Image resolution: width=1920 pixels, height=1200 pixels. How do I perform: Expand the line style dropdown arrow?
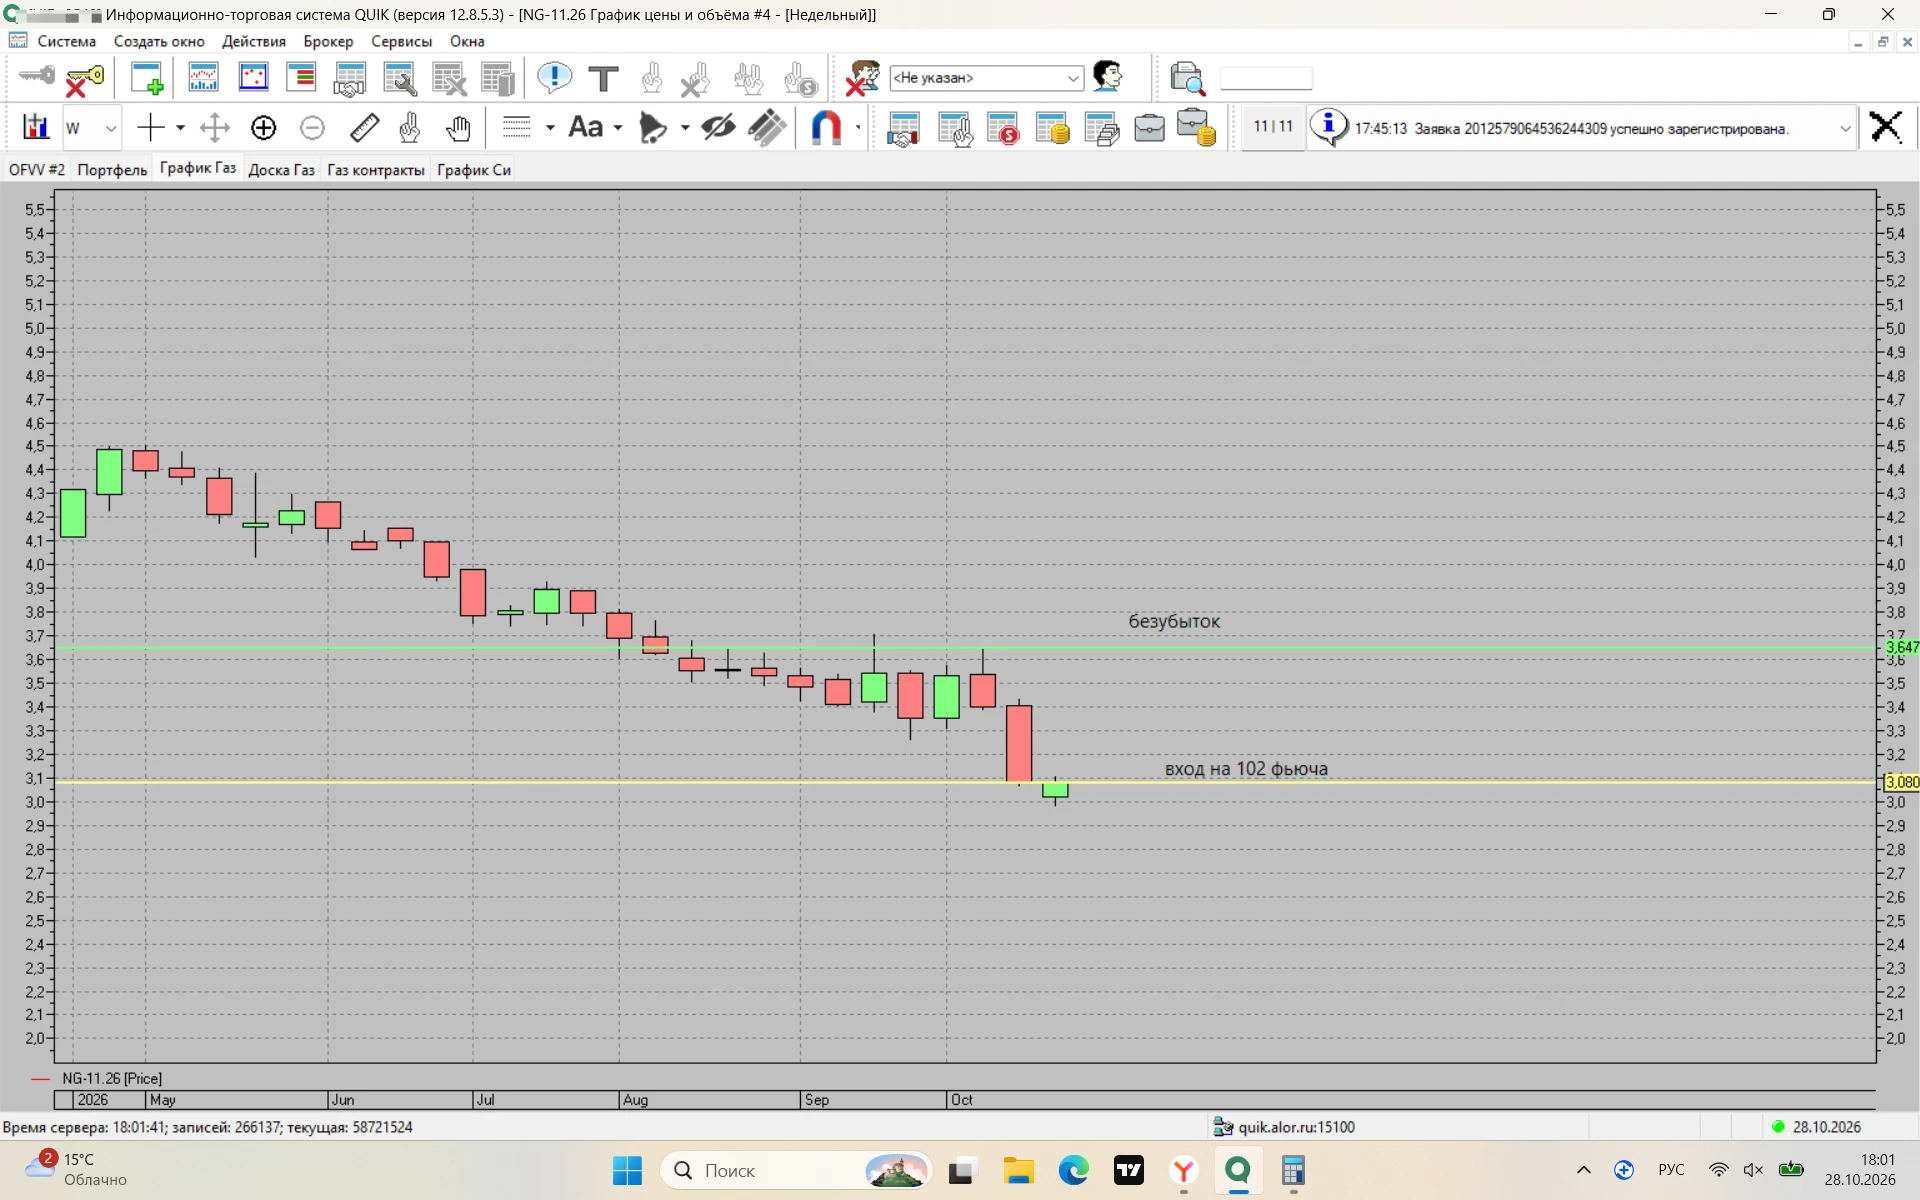(x=550, y=128)
